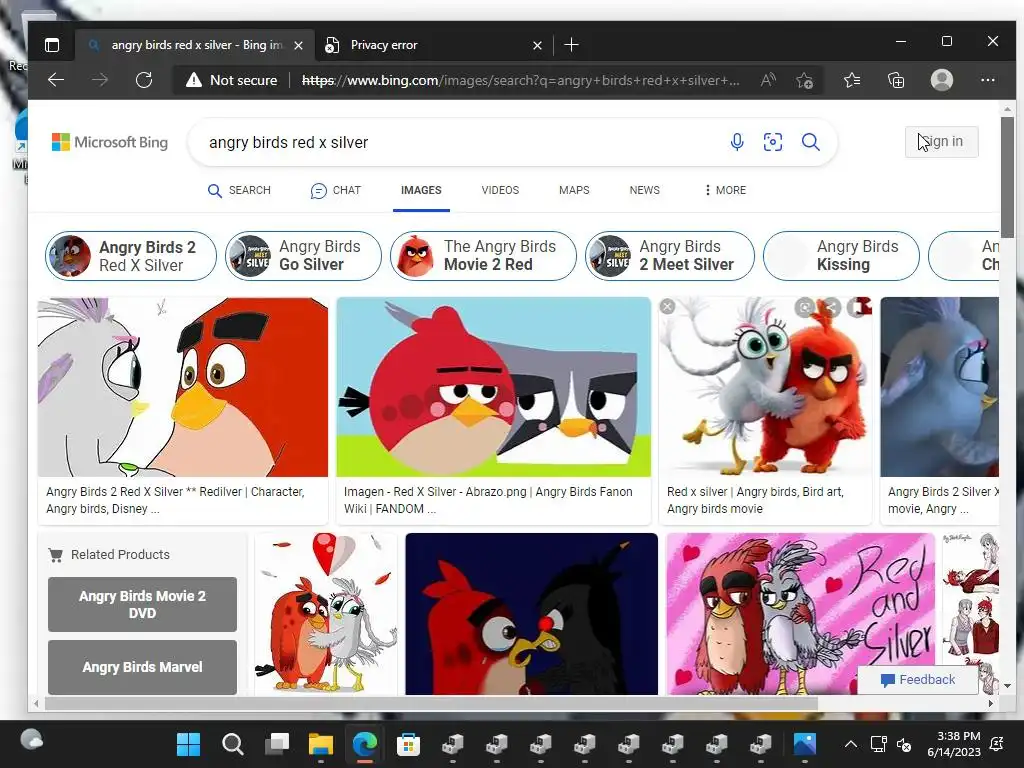Open the Red and Silver pink drawing
The height and width of the screenshot is (768, 1024).
coord(801,614)
